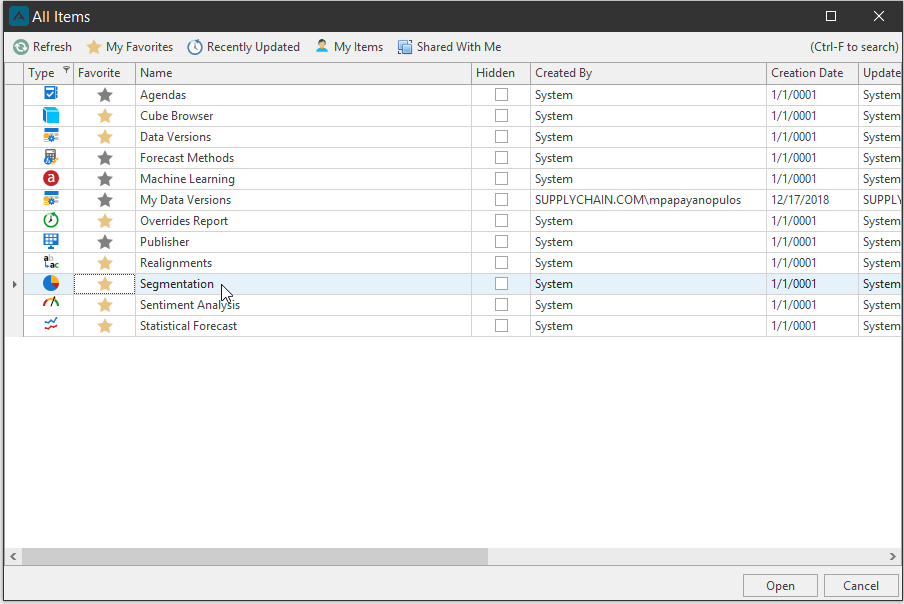The height and width of the screenshot is (604, 904).
Task: Toggle favorite star for Forecast Methods
Action: [105, 158]
